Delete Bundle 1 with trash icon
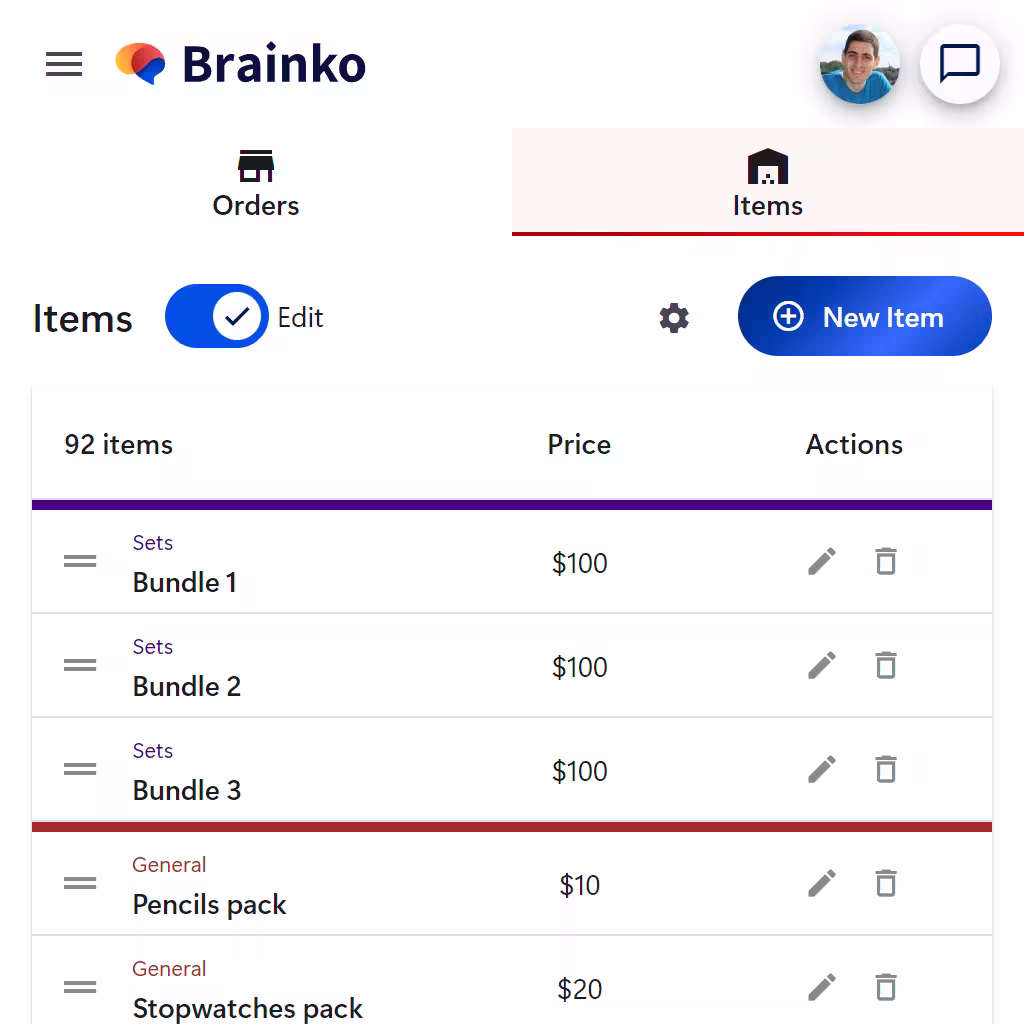 pyautogui.click(x=886, y=562)
